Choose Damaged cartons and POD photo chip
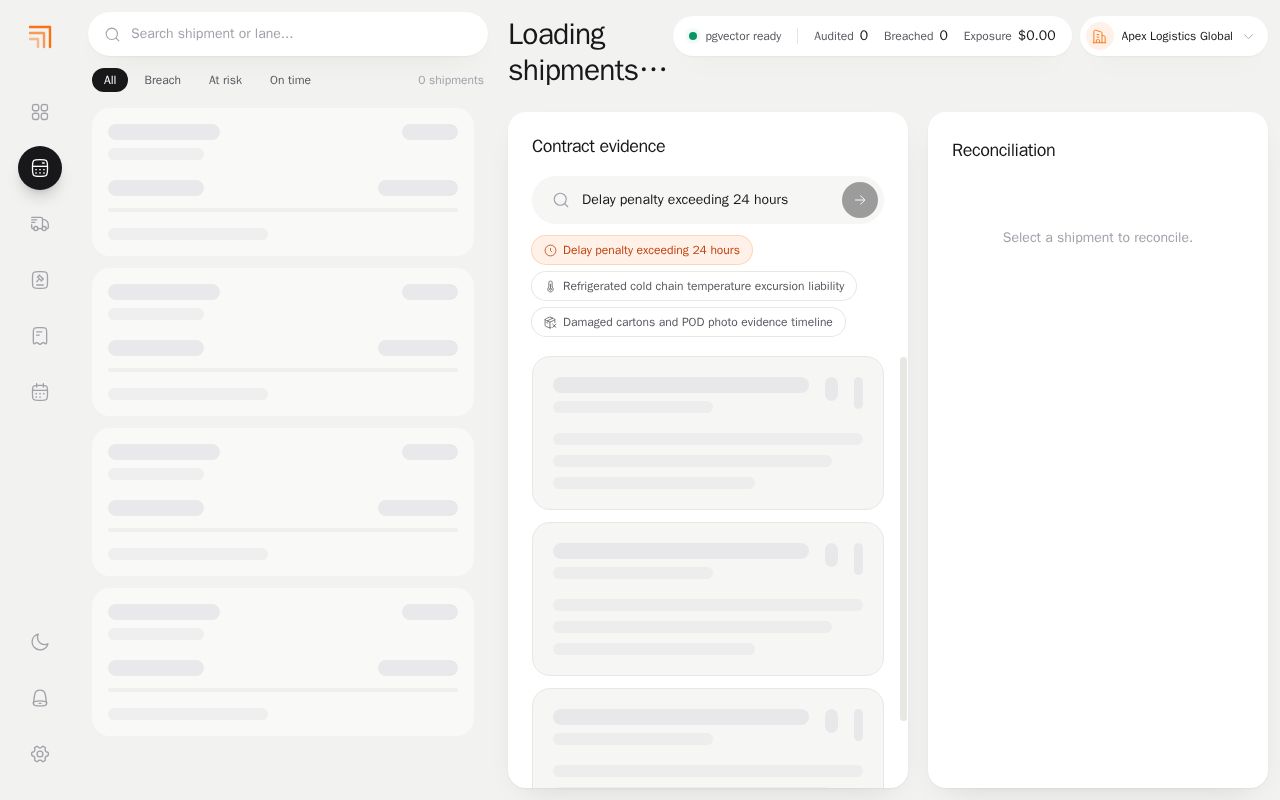The image size is (1280, 800). 688,322
